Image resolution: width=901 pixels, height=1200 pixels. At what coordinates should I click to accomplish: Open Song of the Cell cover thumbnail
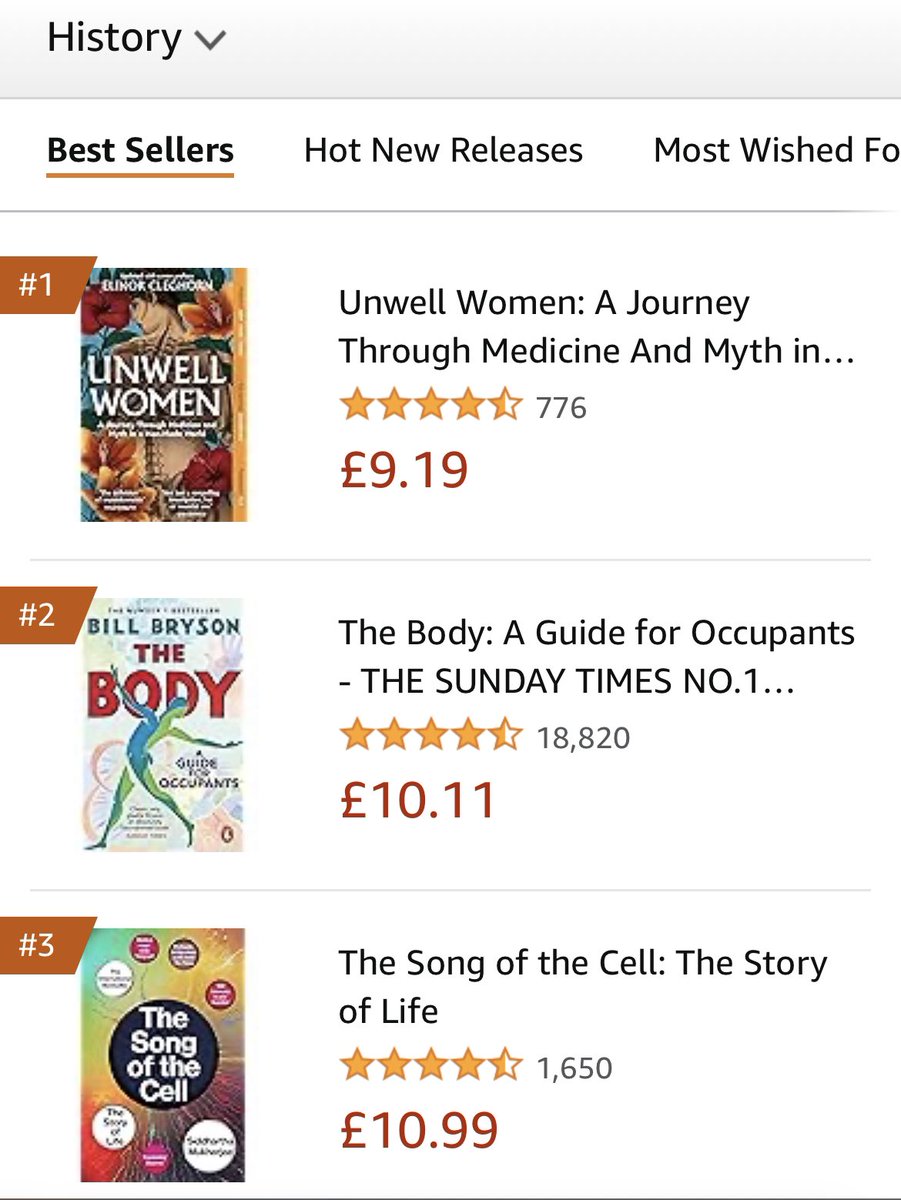(x=164, y=1054)
